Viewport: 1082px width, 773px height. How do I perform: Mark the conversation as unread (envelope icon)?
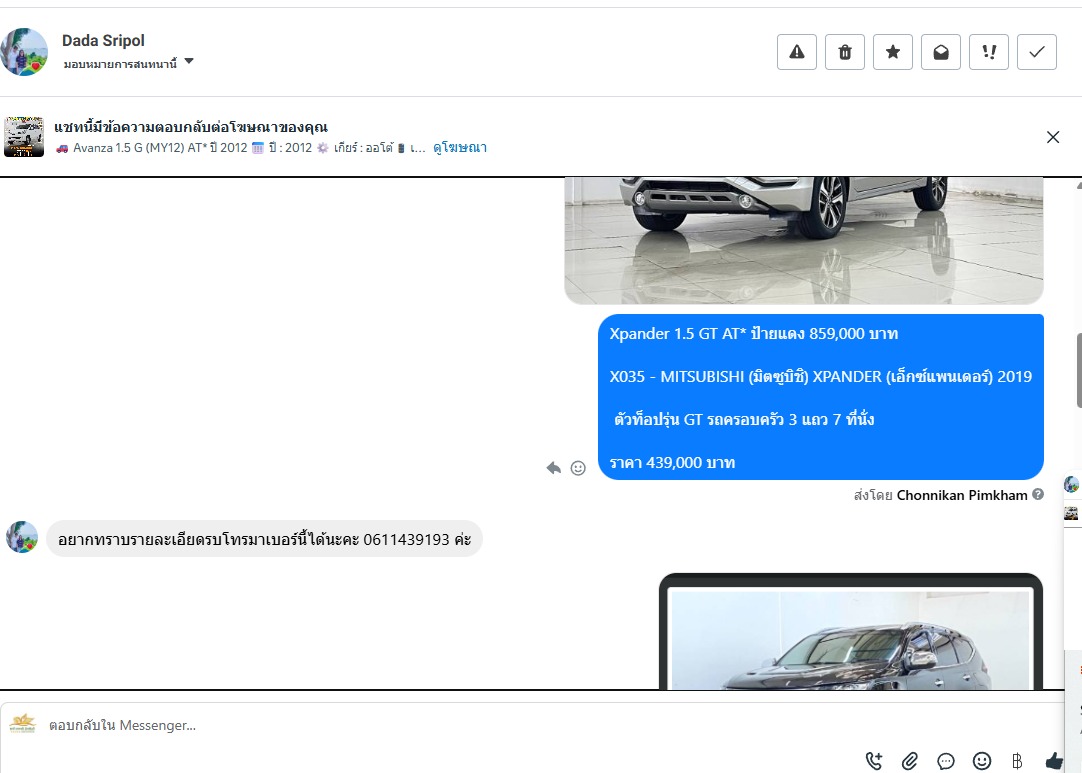(941, 52)
